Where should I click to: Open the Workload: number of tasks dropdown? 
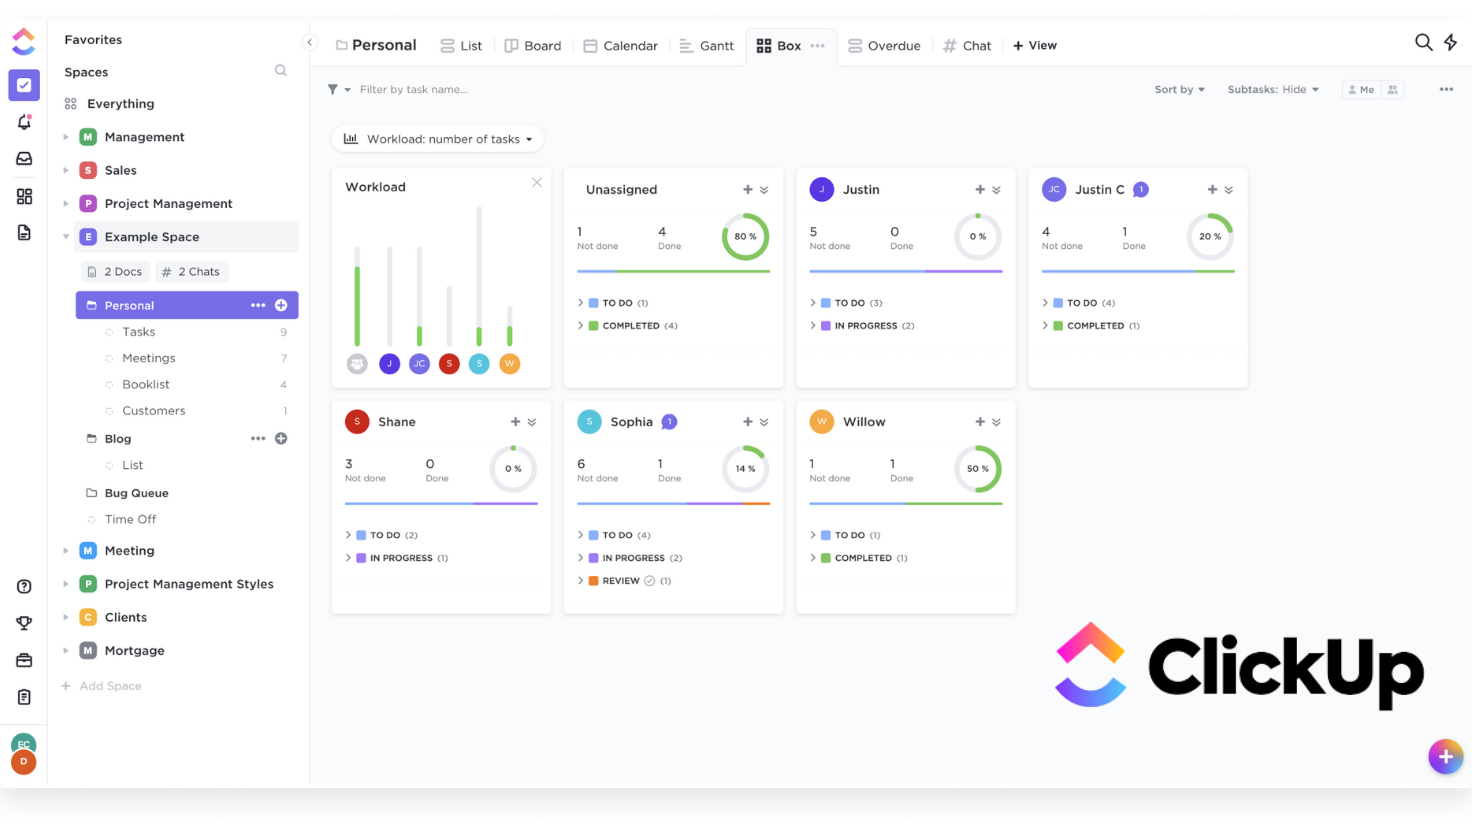(438, 139)
